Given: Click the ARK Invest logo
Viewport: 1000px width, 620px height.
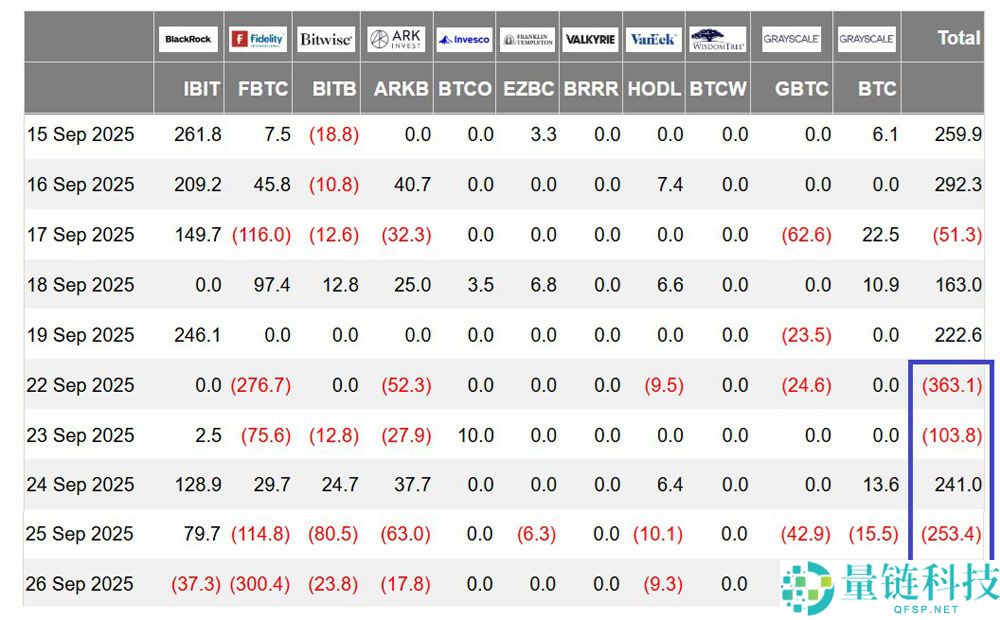Looking at the screenshot, I should pos(397,39).
